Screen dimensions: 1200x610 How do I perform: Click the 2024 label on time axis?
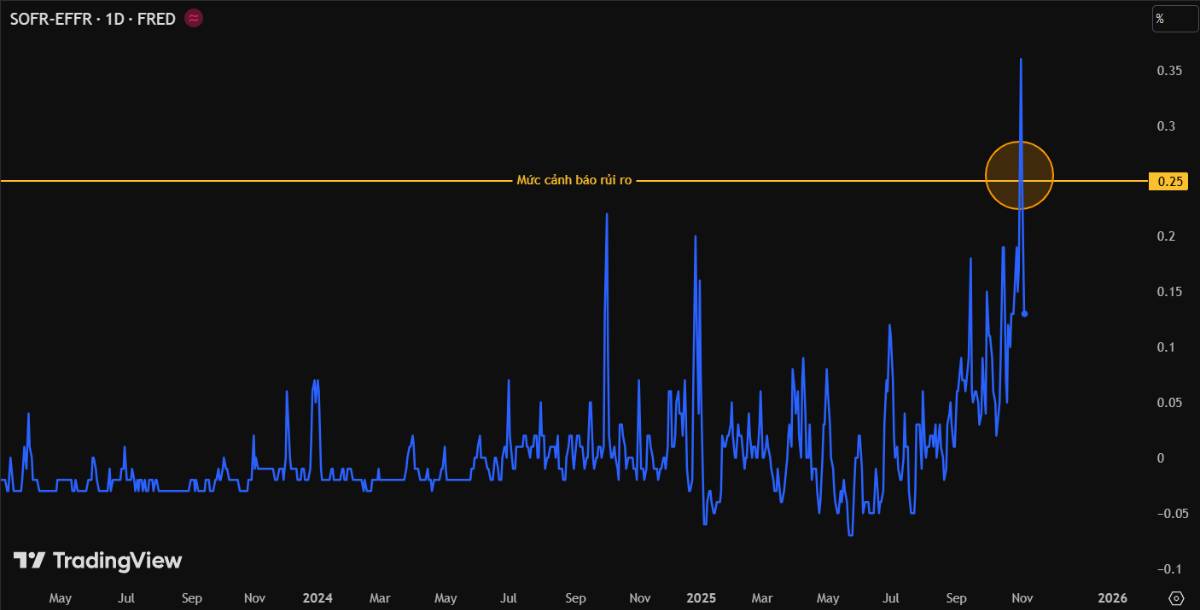point(317,598)
